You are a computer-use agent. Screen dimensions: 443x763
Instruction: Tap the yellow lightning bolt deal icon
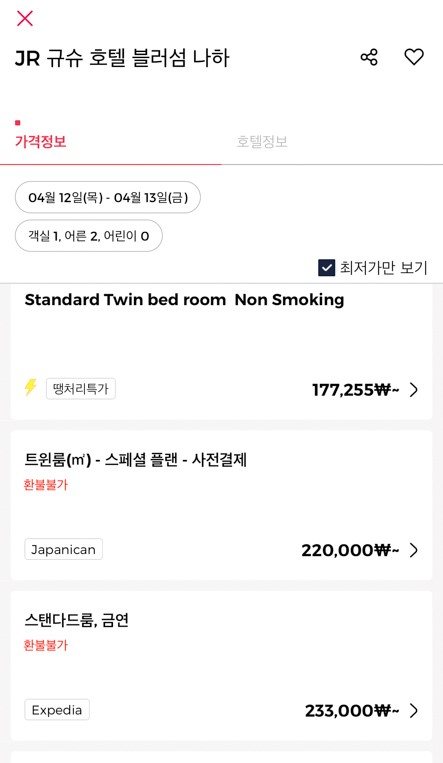[x=31, y=387]
